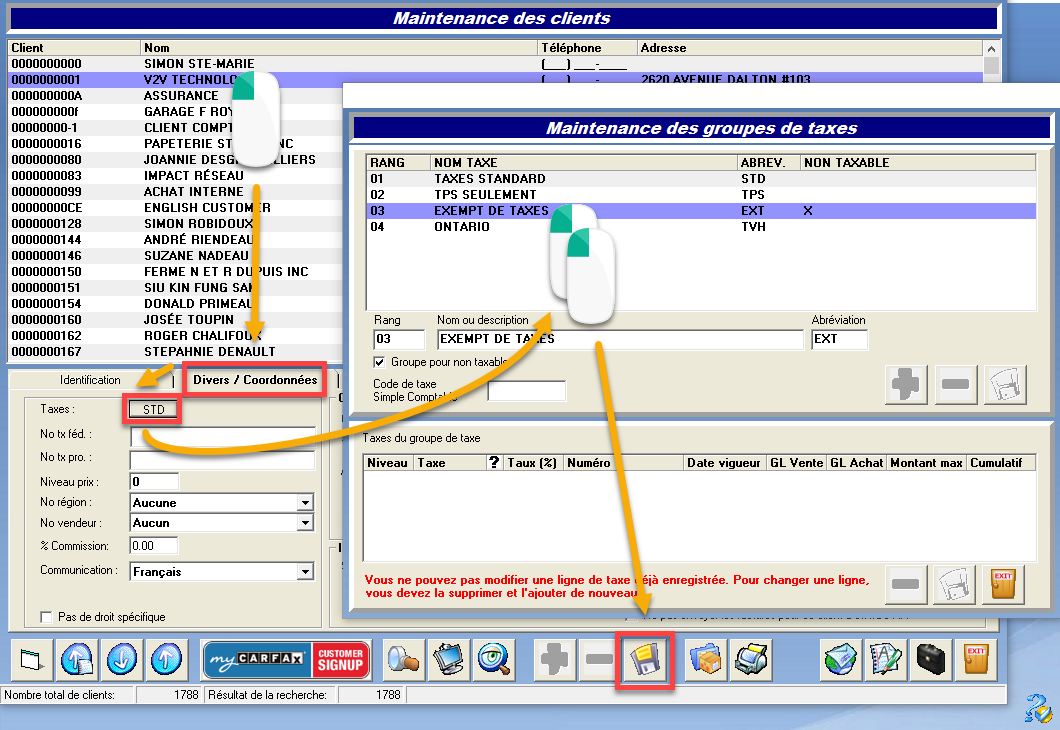Toggle the Pas de droit spécifique checkbox
Image resolution: width=1060 pixels, height=730 pixels.
[x=46, y=616]
